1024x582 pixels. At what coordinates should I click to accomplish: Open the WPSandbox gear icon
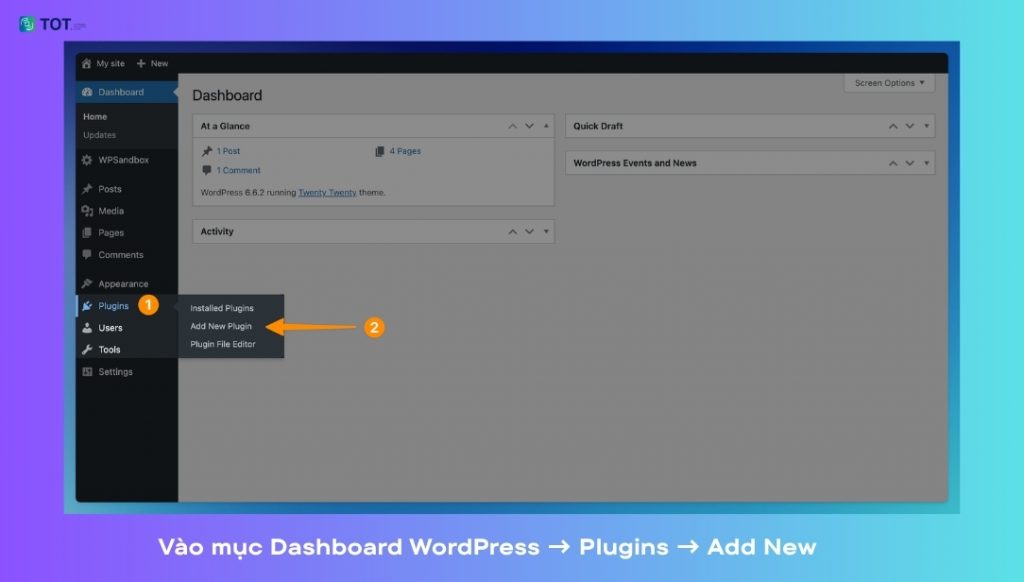(88, 160)
